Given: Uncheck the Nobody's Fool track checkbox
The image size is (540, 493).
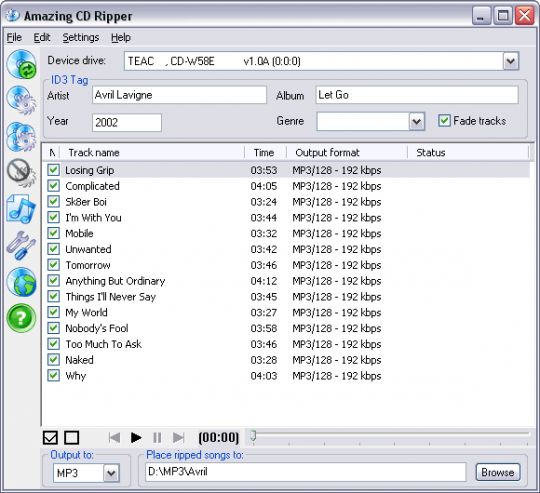Looking at the screenshot, I should (53, 328).
